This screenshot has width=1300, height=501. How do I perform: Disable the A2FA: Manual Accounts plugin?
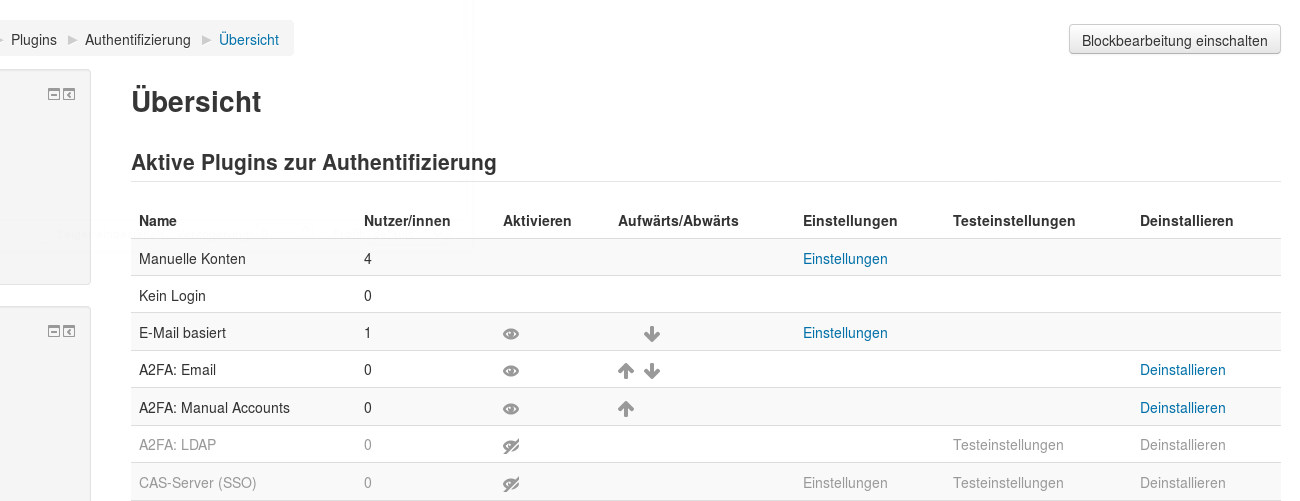coord(511,409)
